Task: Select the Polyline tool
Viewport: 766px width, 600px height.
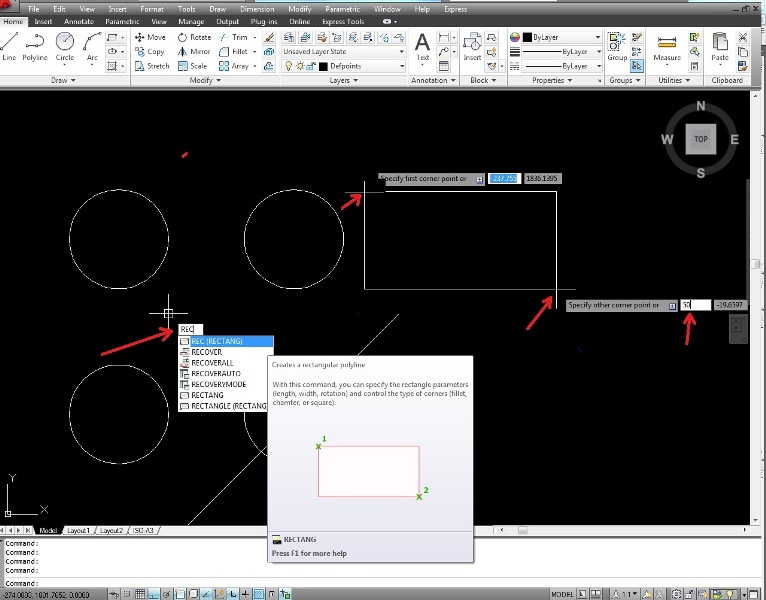Action: pyautogui.click(x=35, y=46)
